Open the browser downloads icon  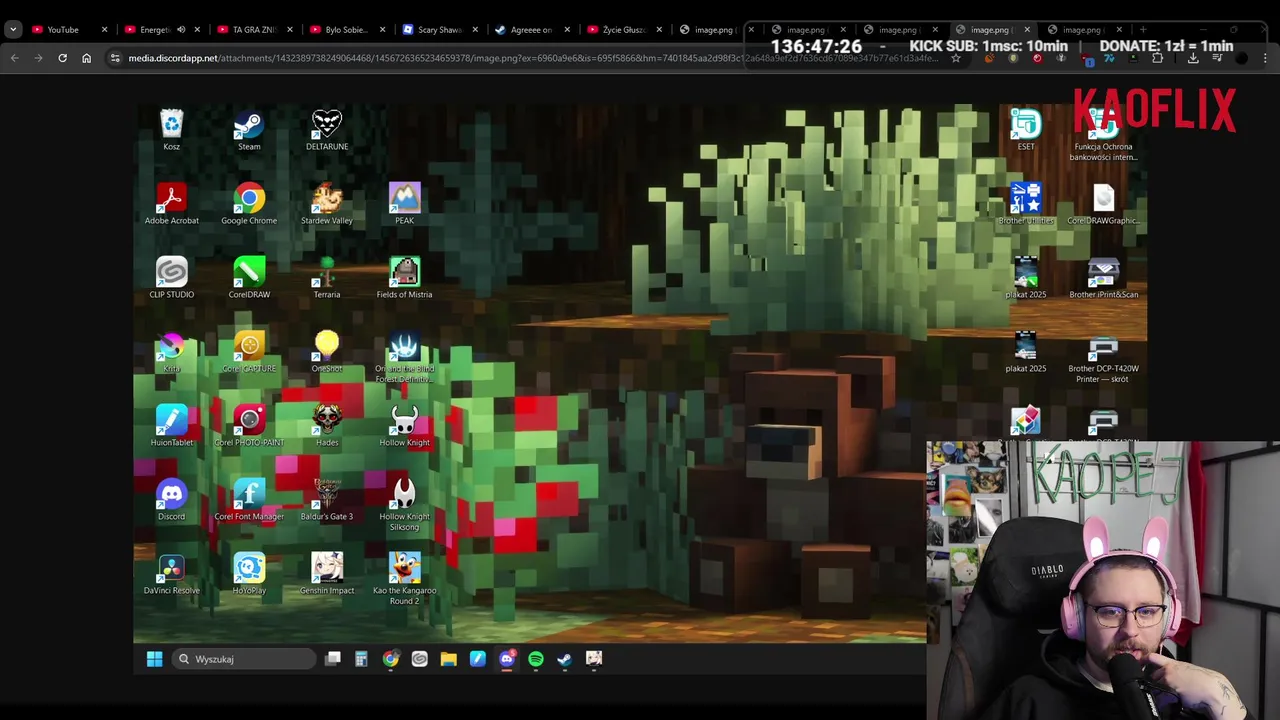(1193, 58)
